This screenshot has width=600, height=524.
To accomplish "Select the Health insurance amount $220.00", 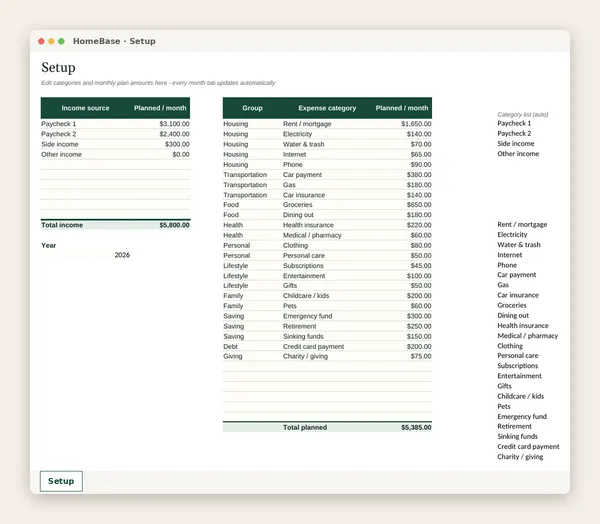I will coord(419,225).
